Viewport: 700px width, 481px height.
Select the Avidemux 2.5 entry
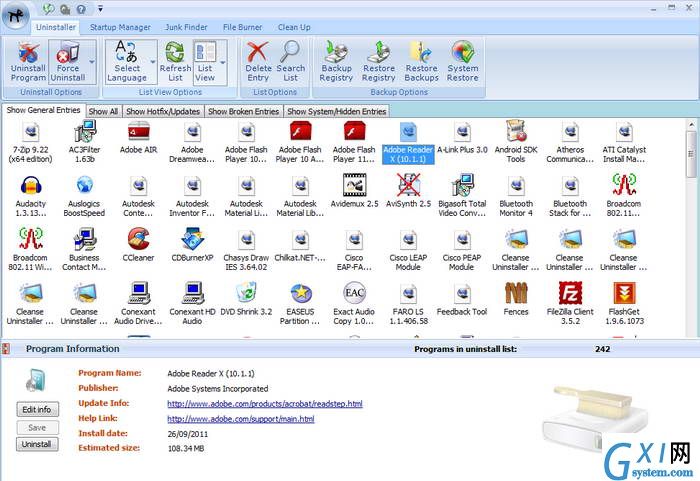(x=354, y=192)
